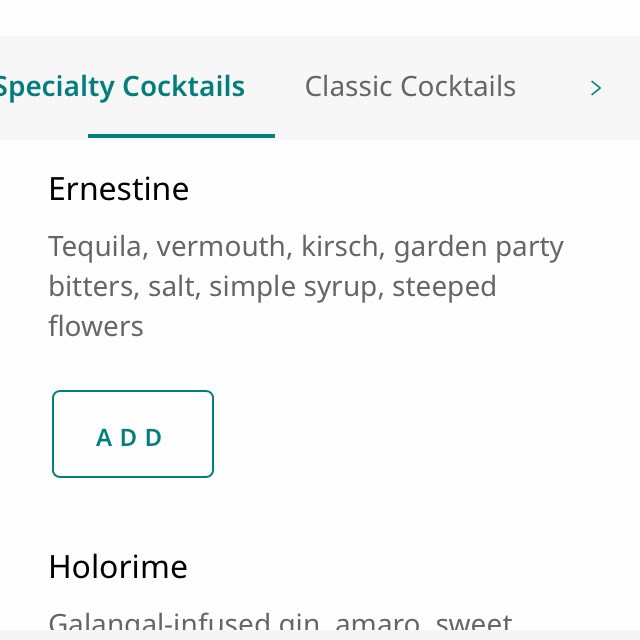The image size is (640, 640).
Task: Switch to the Classic Cocktails tab
Action: coord(410,87)
